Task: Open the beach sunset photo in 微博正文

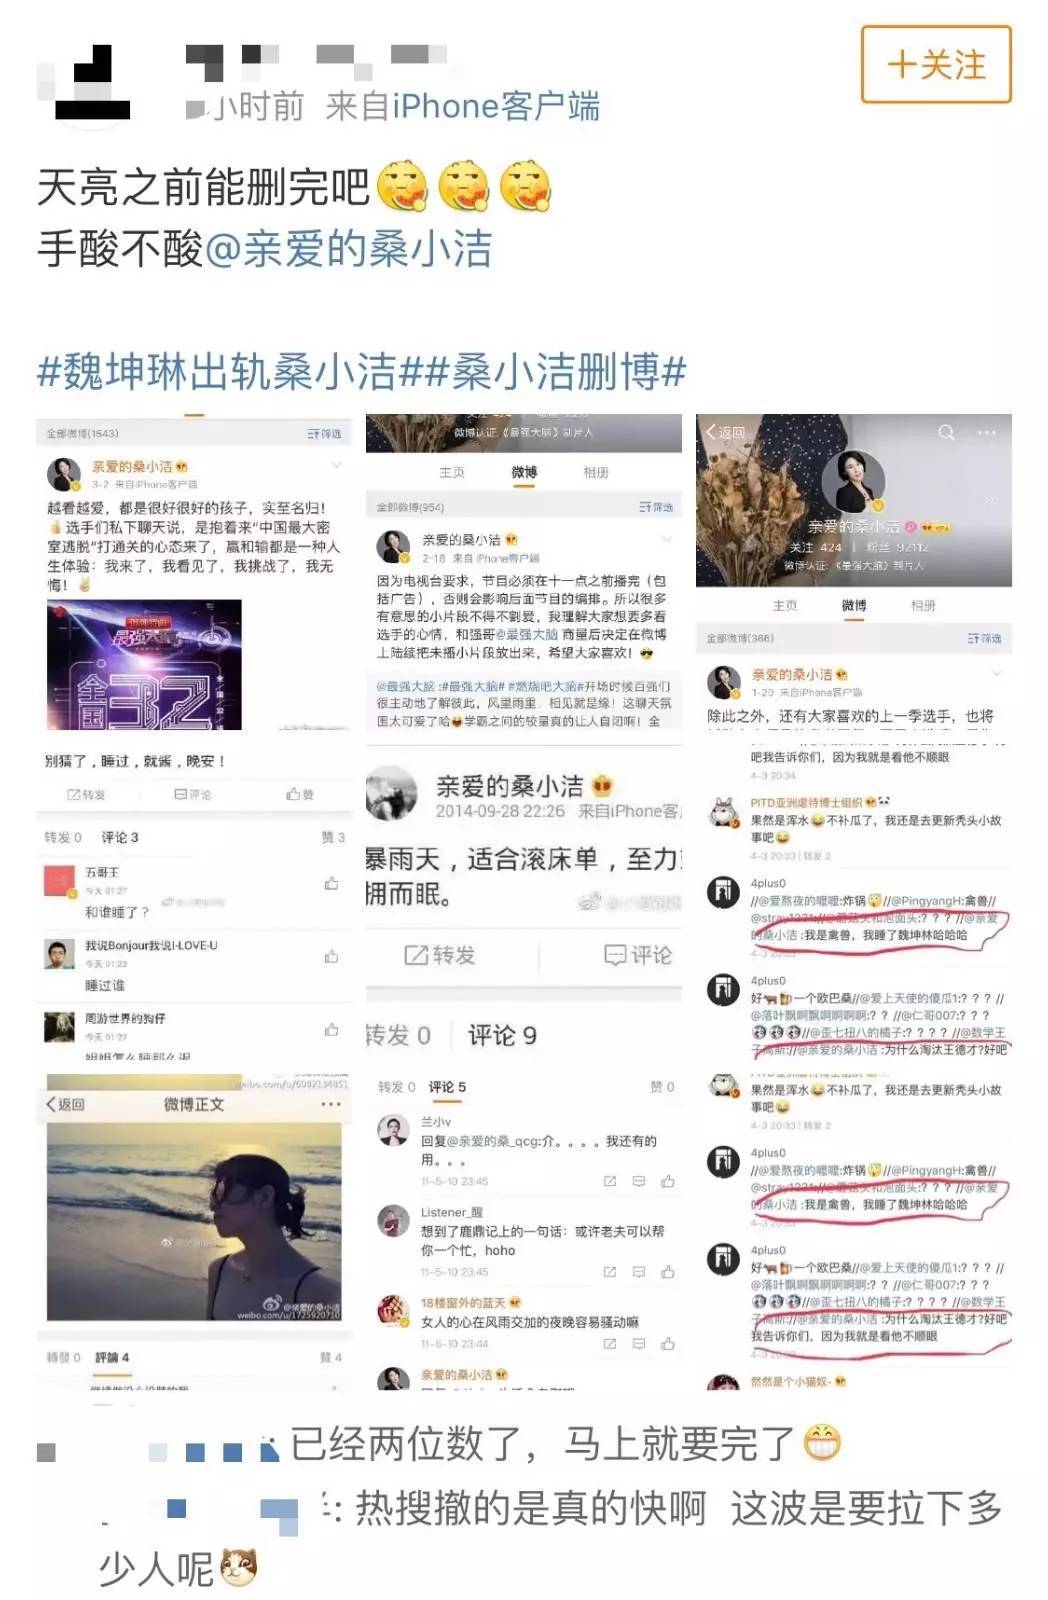Action: point(194,1221)
